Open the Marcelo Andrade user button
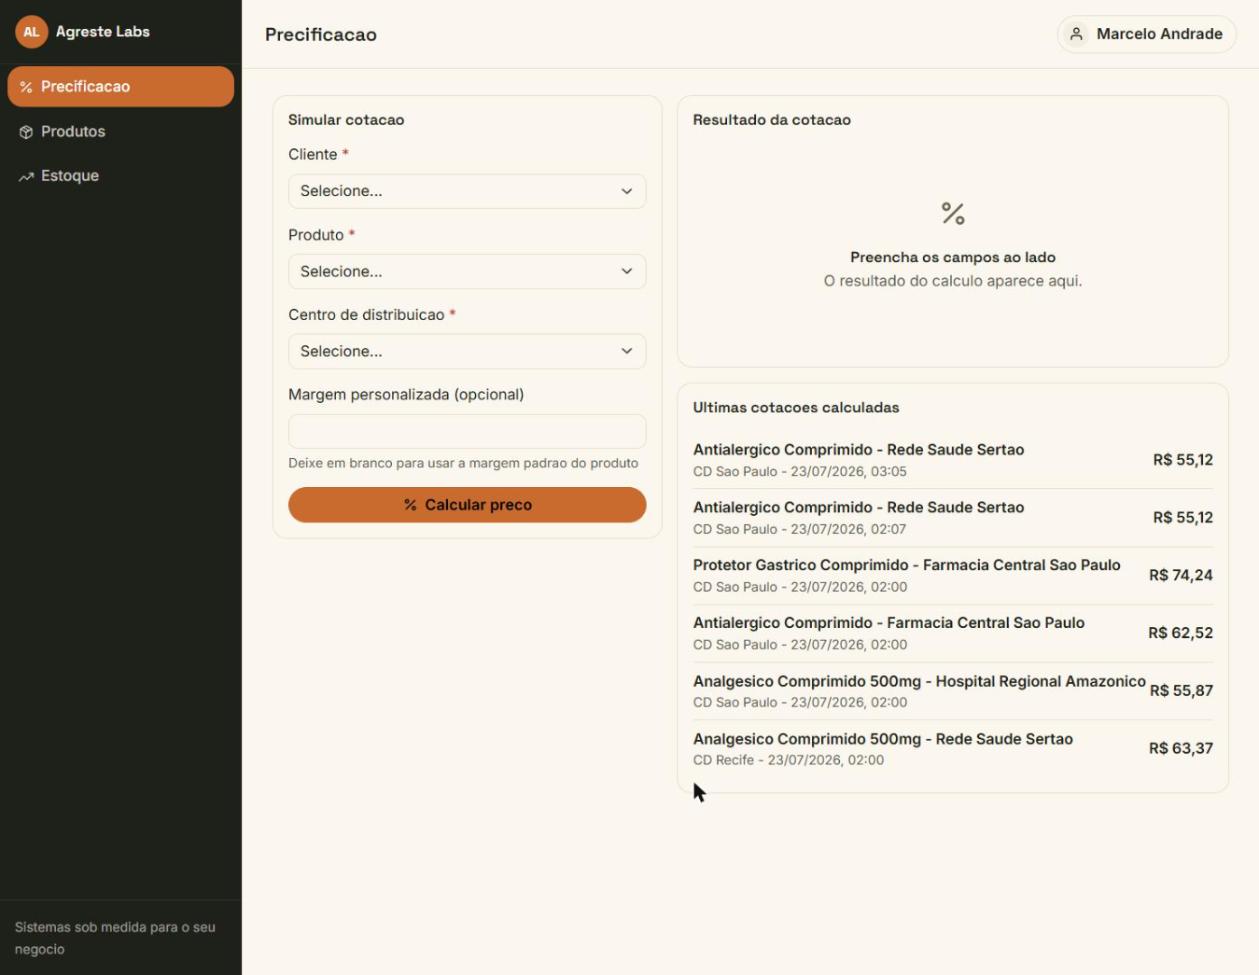The image size is (1259, 975). (x=1146, y=34)
